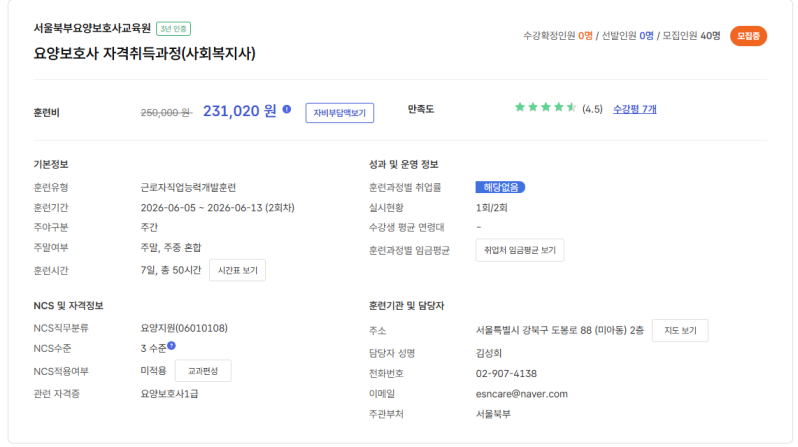The image size is (798, 447).
Task: Open the 수강평 7개 reviews link
Action: (x=635, y=109)
